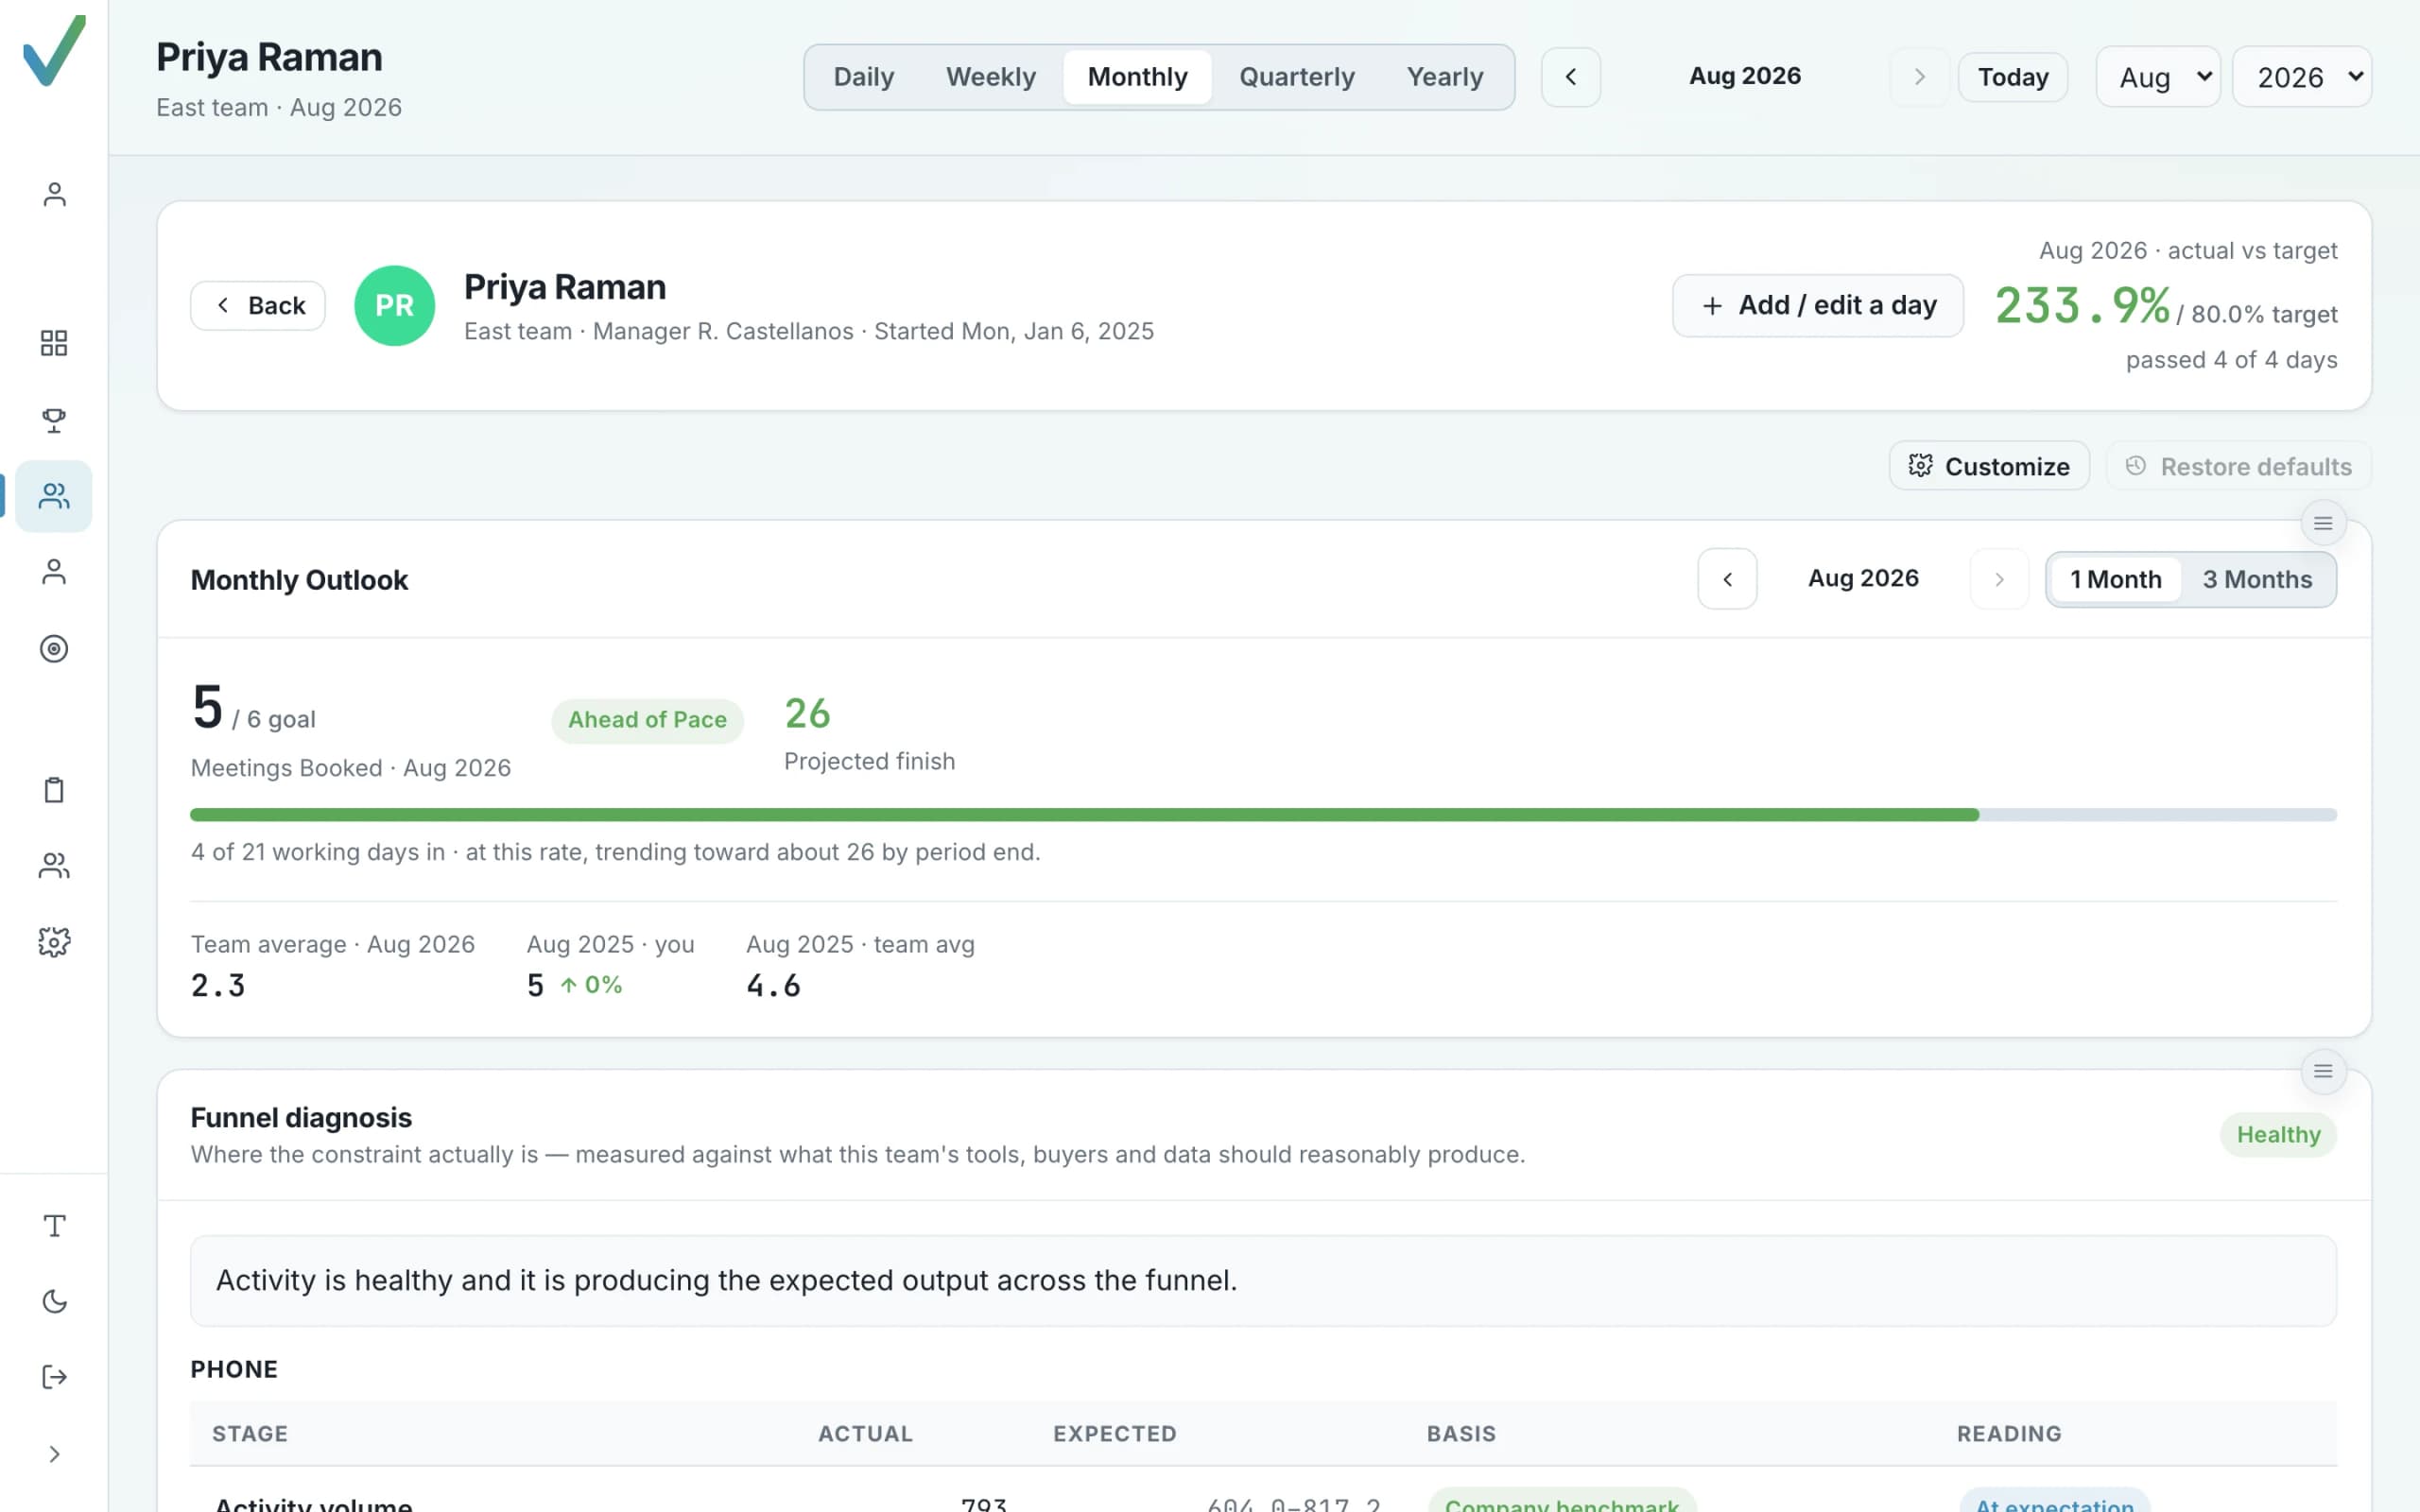
Task: Toggle dark mode with moon icon
Action: point(54,1301)
